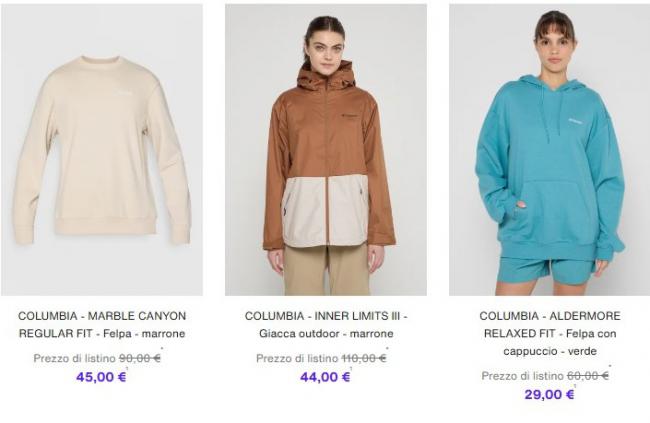Screen dimensions: 650x423
Task: Open the beige Marble Canyon sweatshirt image
Action: [x=102, y=150]
